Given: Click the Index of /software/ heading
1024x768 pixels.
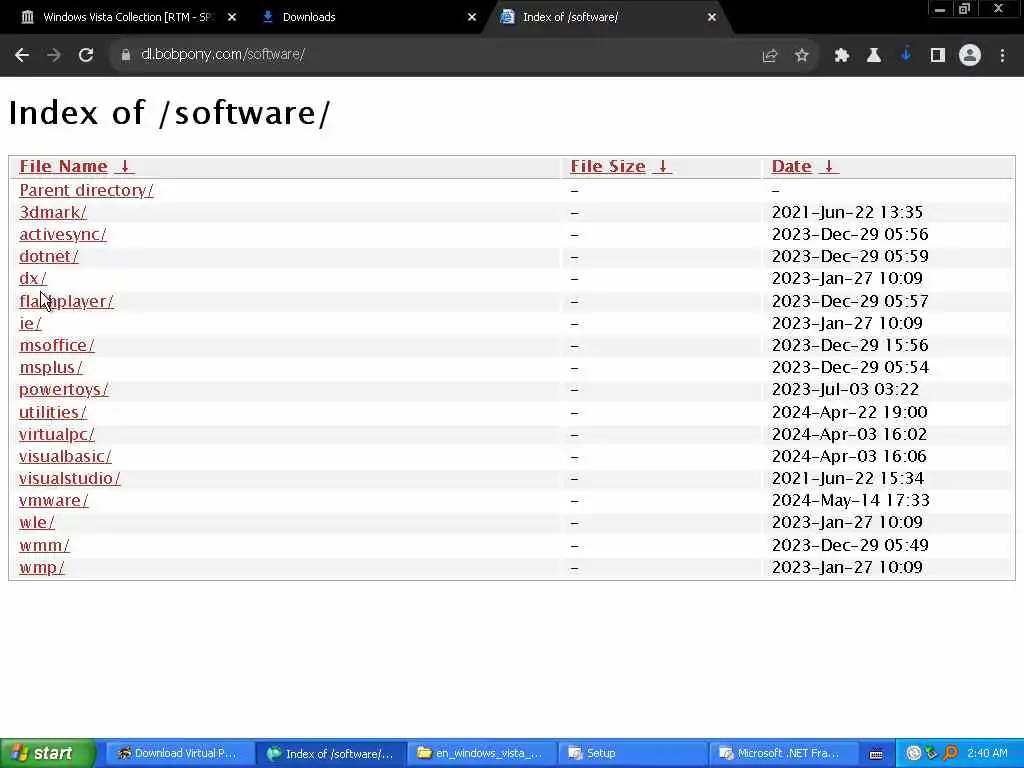Looking at the screenshot, I should click(170, 113).
